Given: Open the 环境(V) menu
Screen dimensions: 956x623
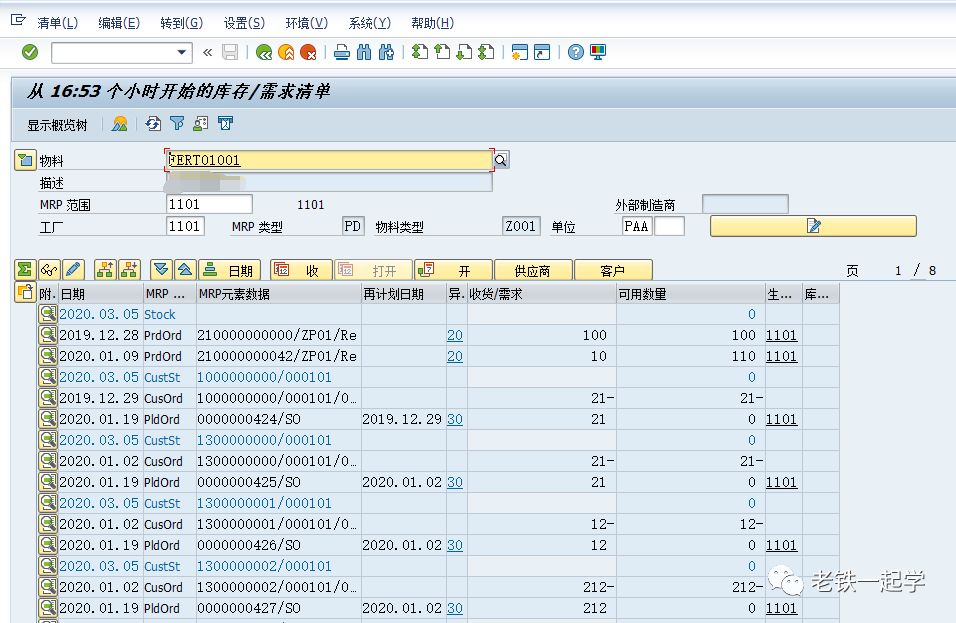Looking at the screenshot, I should [x=307, y=23].
